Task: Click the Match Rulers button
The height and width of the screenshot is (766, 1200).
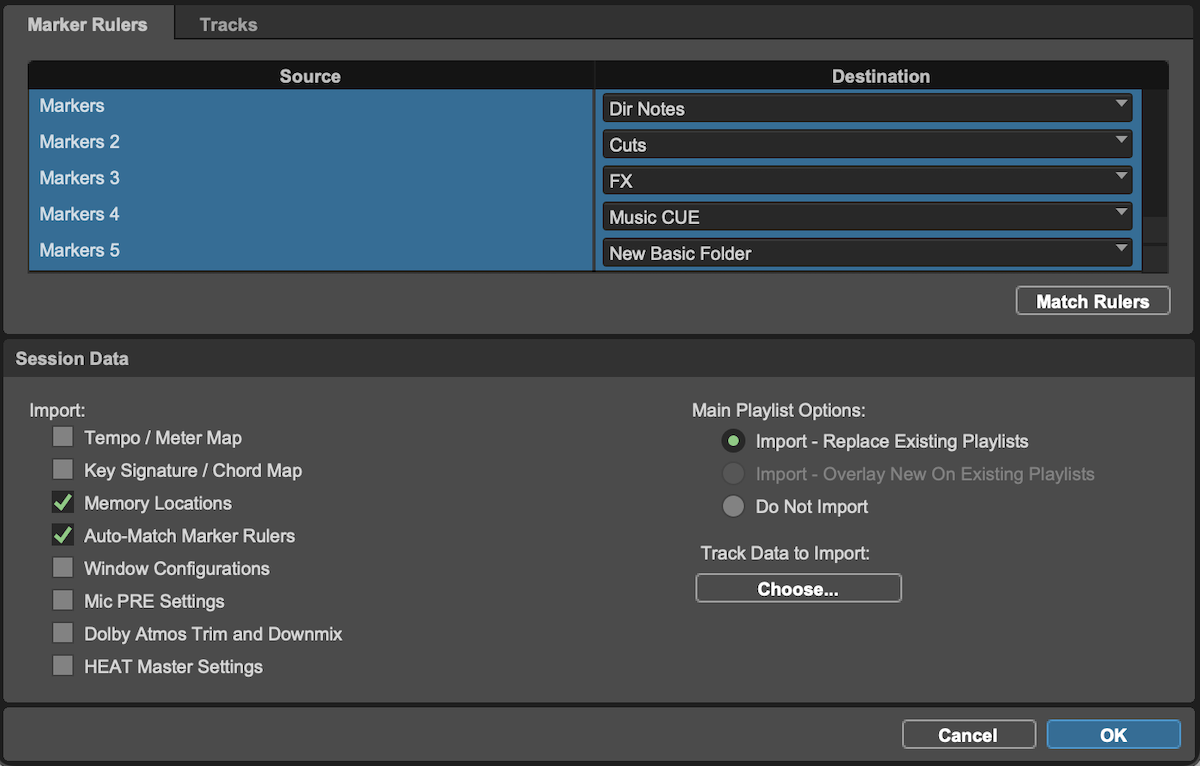Action: pyautogui.click(x=1092, y=300)
